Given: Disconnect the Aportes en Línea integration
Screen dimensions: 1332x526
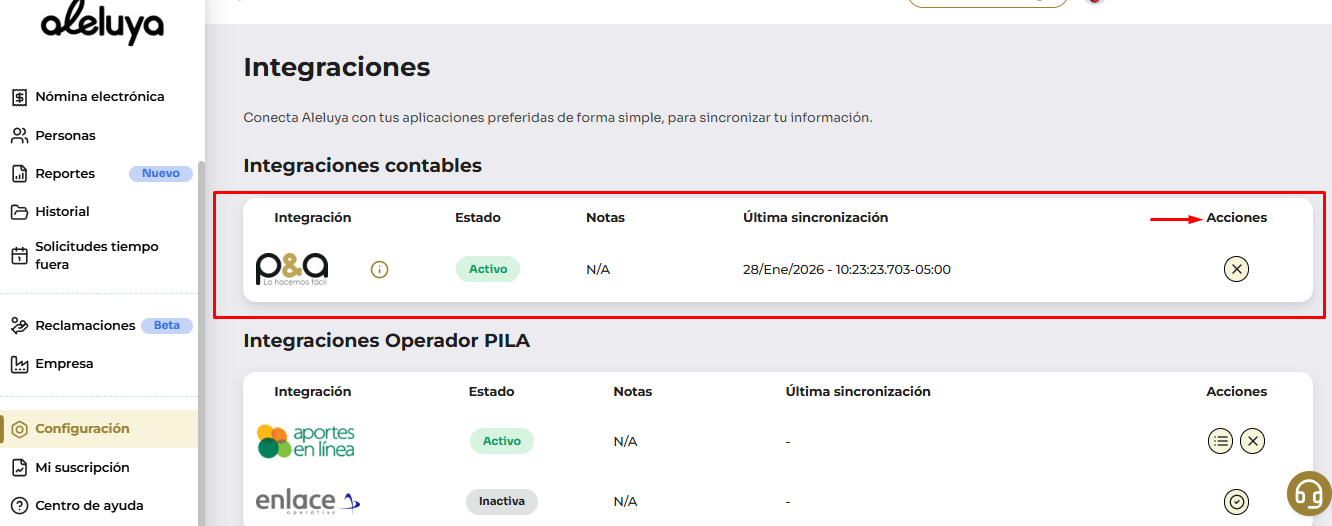Looking at the screenshot, I should (1253, 441).
